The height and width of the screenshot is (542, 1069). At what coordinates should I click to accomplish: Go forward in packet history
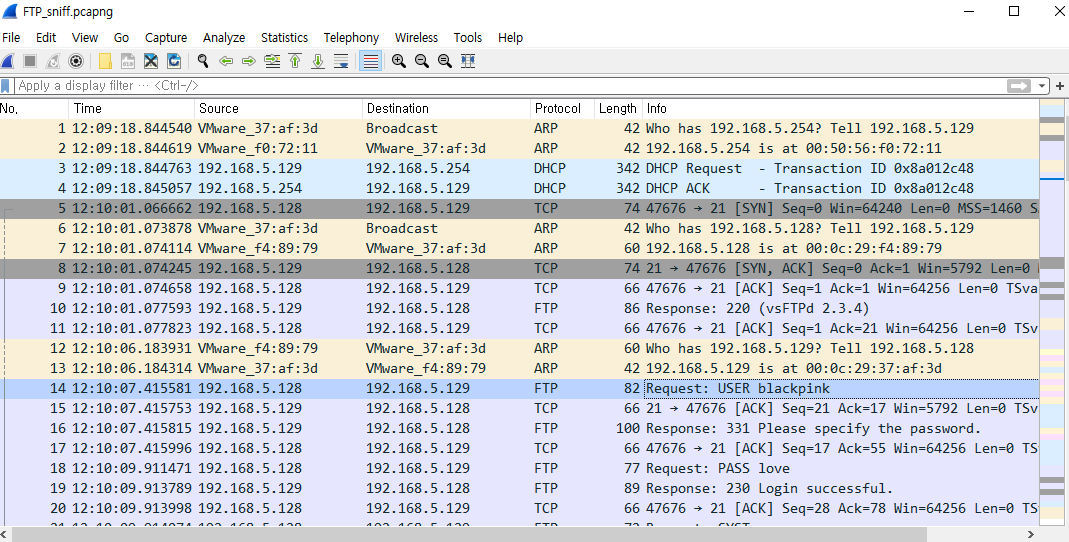pos(249,61)
